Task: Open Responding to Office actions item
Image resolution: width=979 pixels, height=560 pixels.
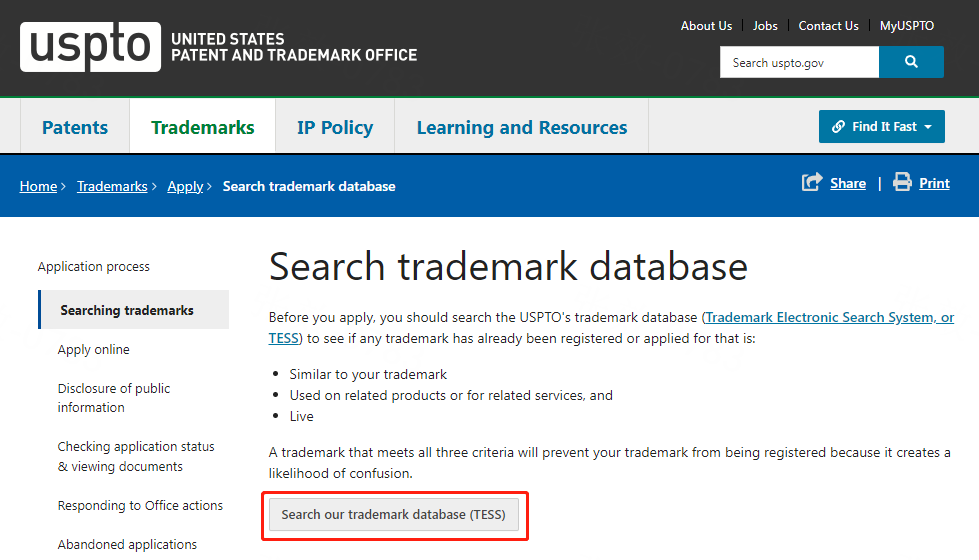Action: tap(140, 505)
